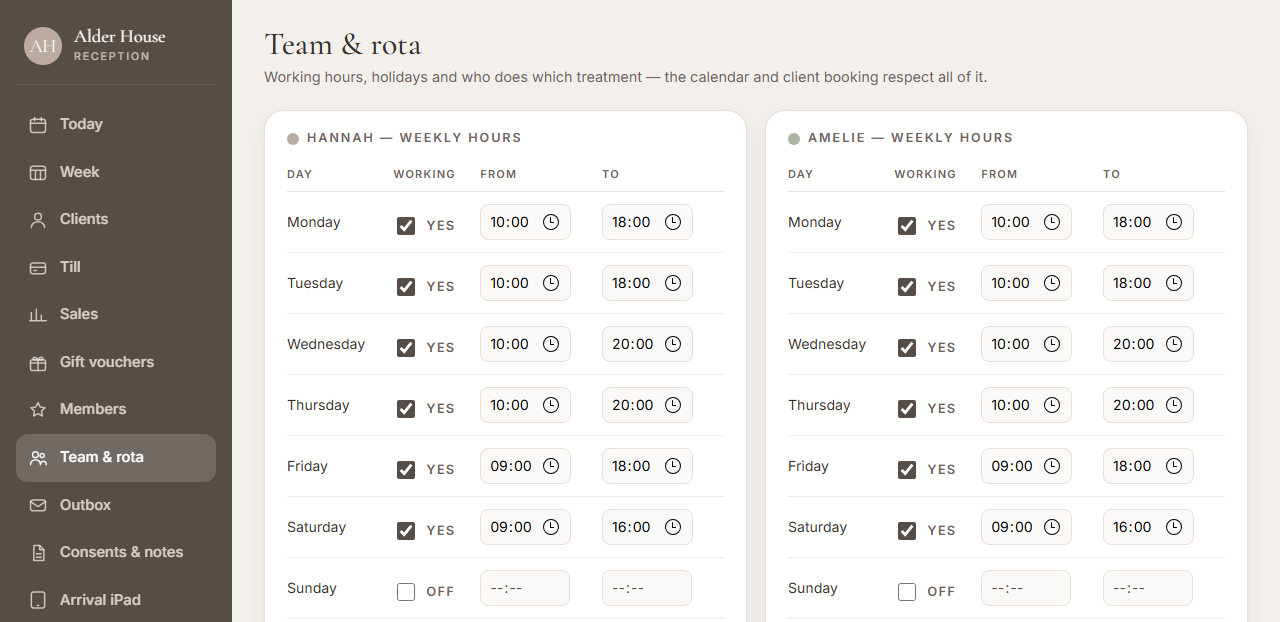Screen dimensions: 1280x622
Task: Click Amelie's disabled Sunday to time field
Action: point(1148,588)
